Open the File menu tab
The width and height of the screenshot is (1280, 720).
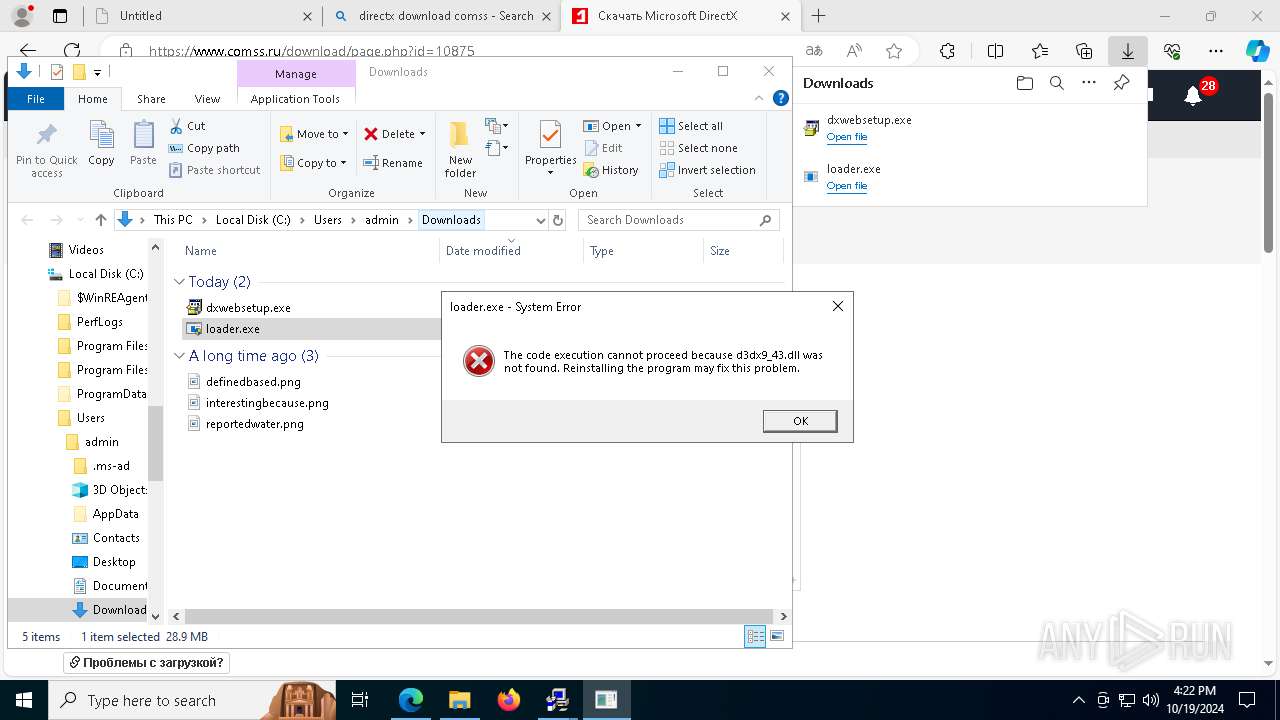36,99
